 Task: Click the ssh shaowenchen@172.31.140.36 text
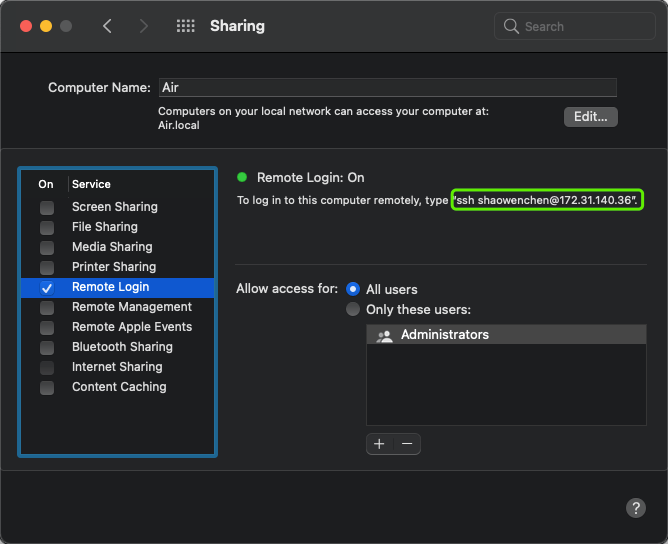click(x=545, y=200)
